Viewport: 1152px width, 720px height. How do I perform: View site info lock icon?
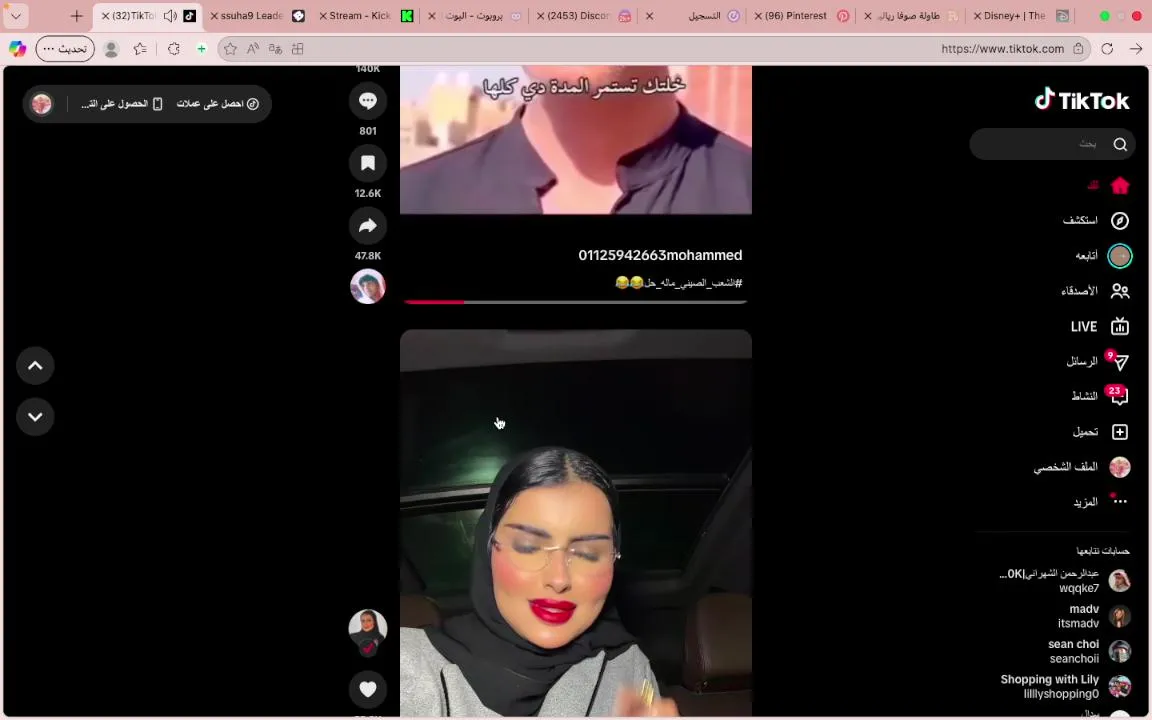point(1078,48)
